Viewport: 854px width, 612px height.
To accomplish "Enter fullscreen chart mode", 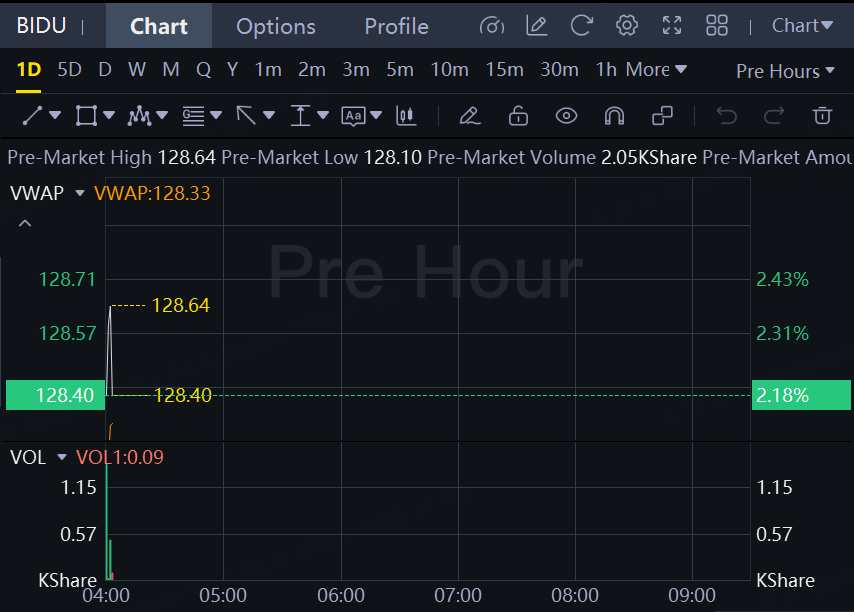I will 672,26.
